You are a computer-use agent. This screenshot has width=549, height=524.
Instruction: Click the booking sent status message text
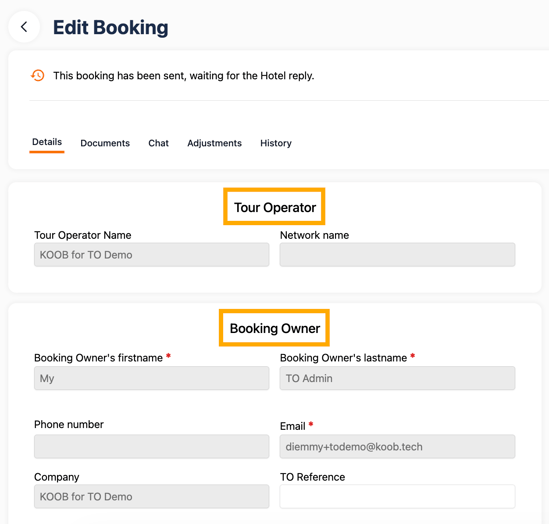[x=184, y=76]
